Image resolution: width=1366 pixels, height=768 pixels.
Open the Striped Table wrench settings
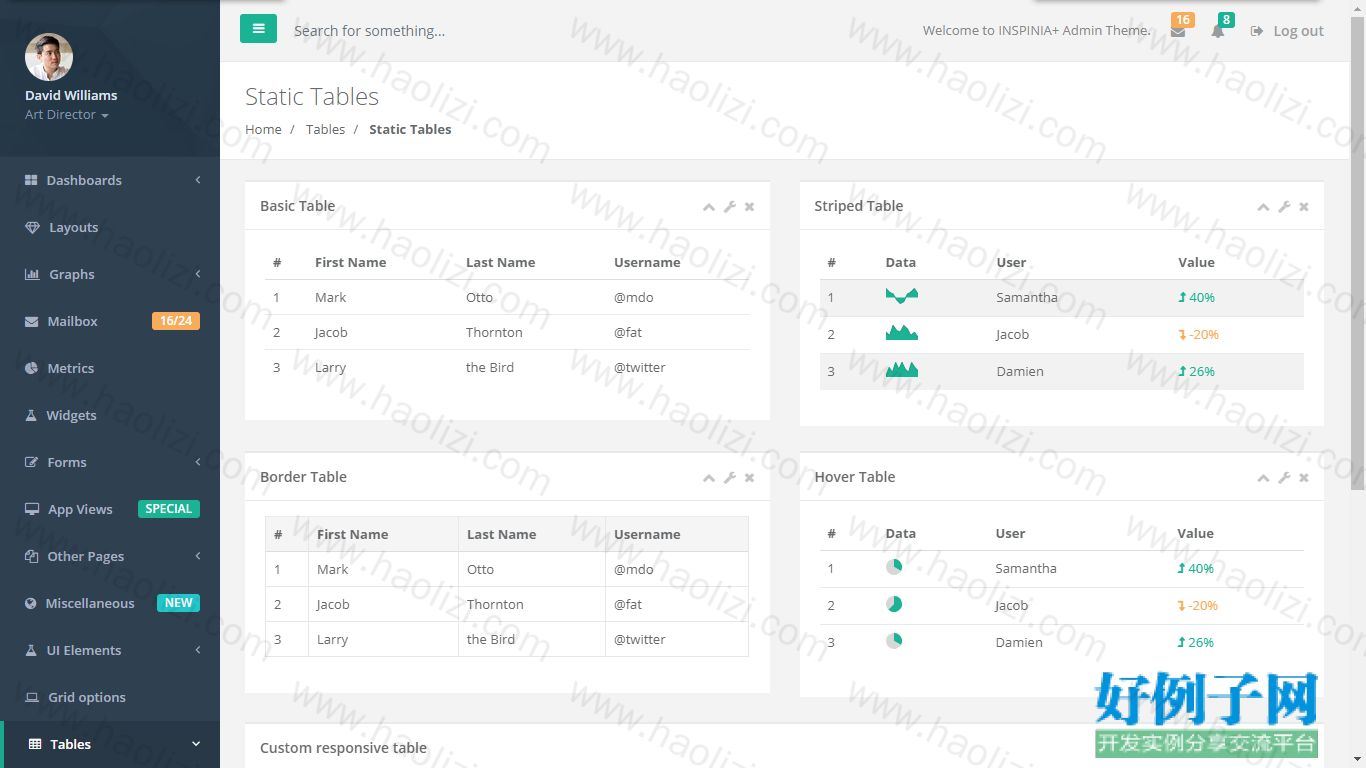click(1284, 207)
